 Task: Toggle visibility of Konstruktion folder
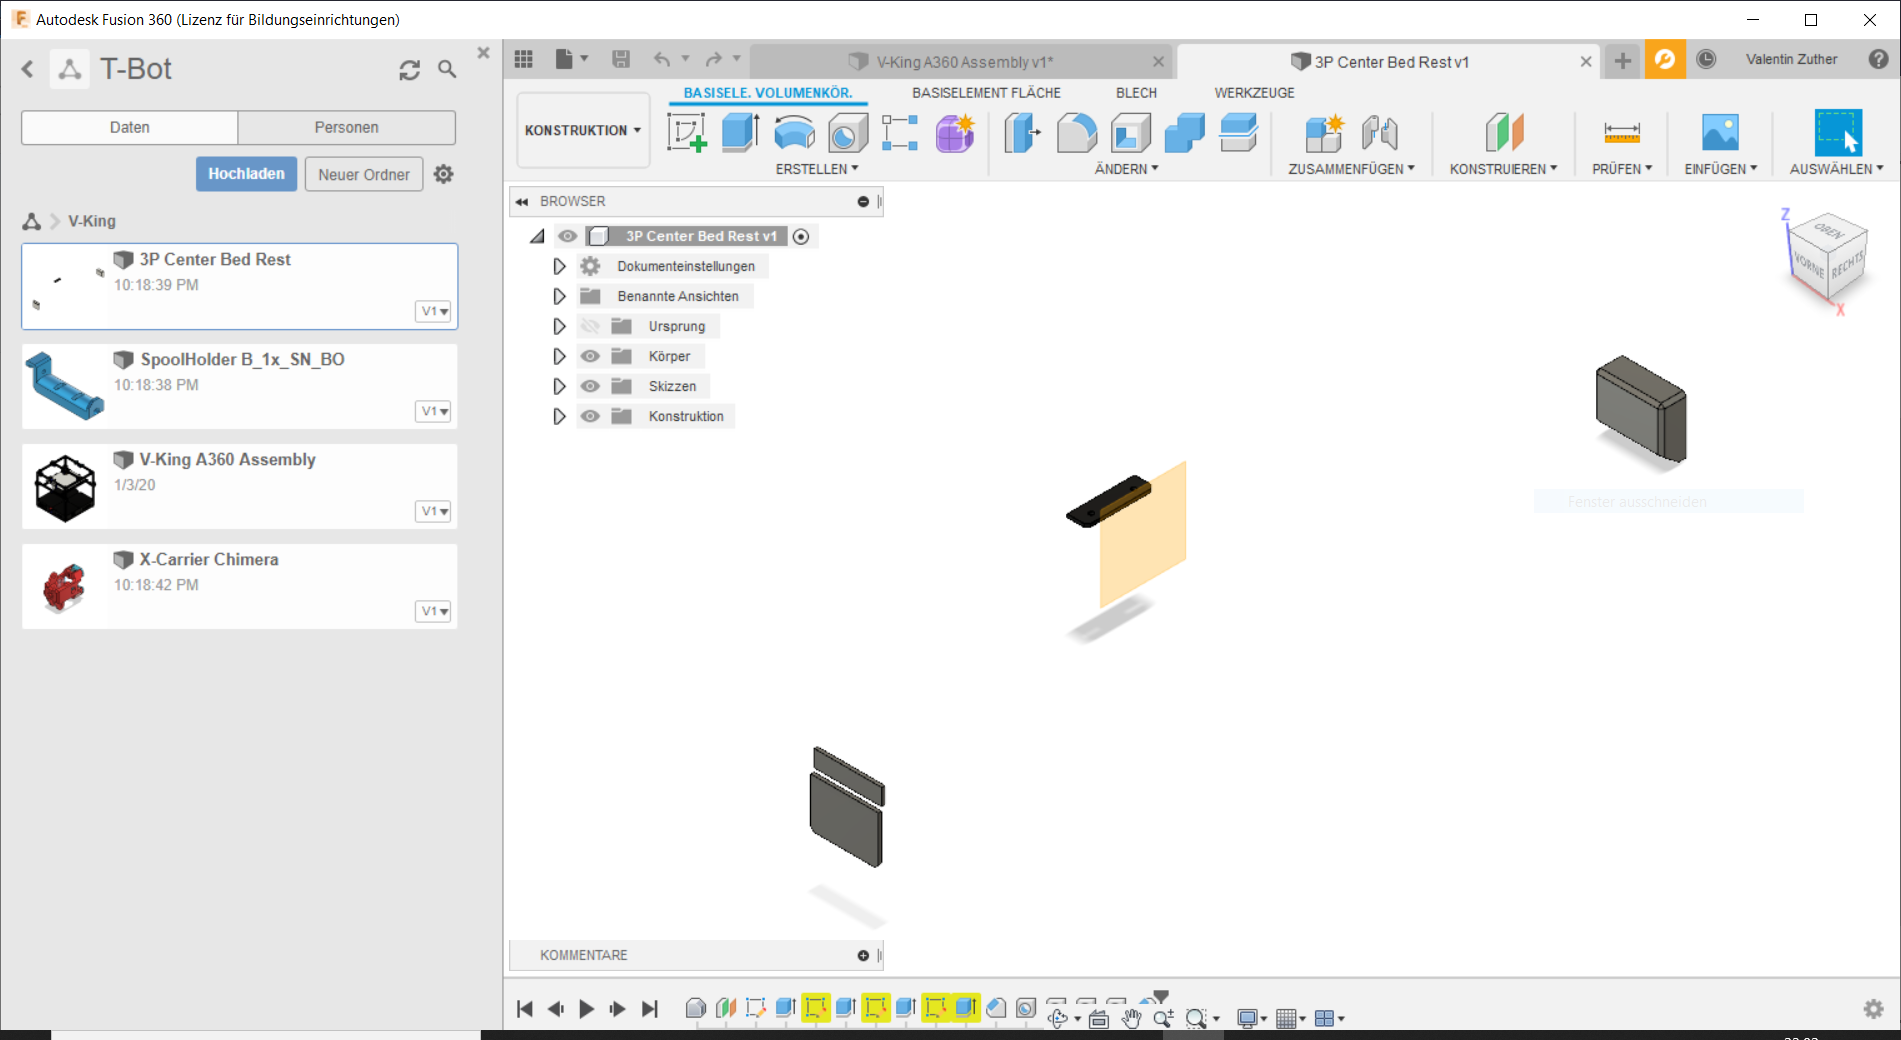[x=590, y=416]
